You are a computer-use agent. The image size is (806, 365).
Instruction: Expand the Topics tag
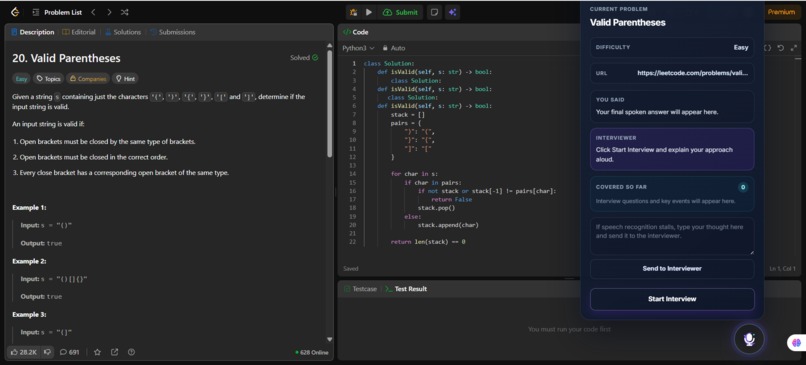[48, 79]
